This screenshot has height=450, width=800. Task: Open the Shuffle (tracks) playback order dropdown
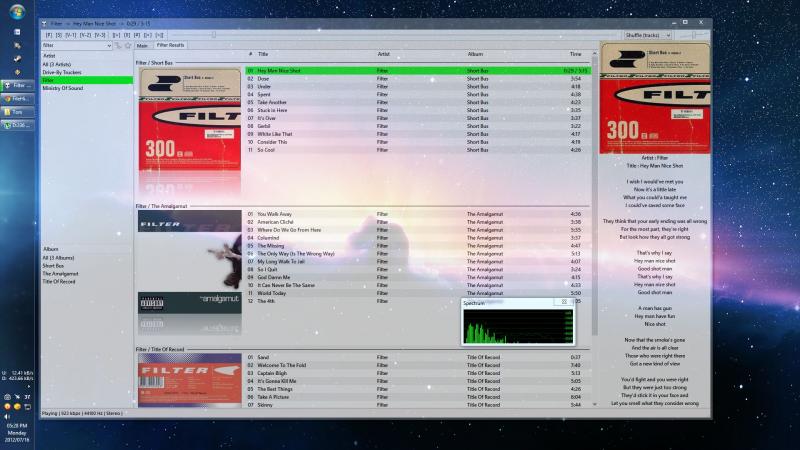click(x=648, y=35)
